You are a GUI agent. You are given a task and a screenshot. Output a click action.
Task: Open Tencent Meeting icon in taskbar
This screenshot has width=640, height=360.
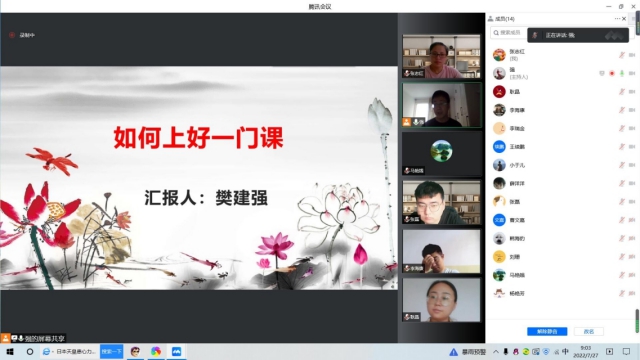(x=176, y=351)
